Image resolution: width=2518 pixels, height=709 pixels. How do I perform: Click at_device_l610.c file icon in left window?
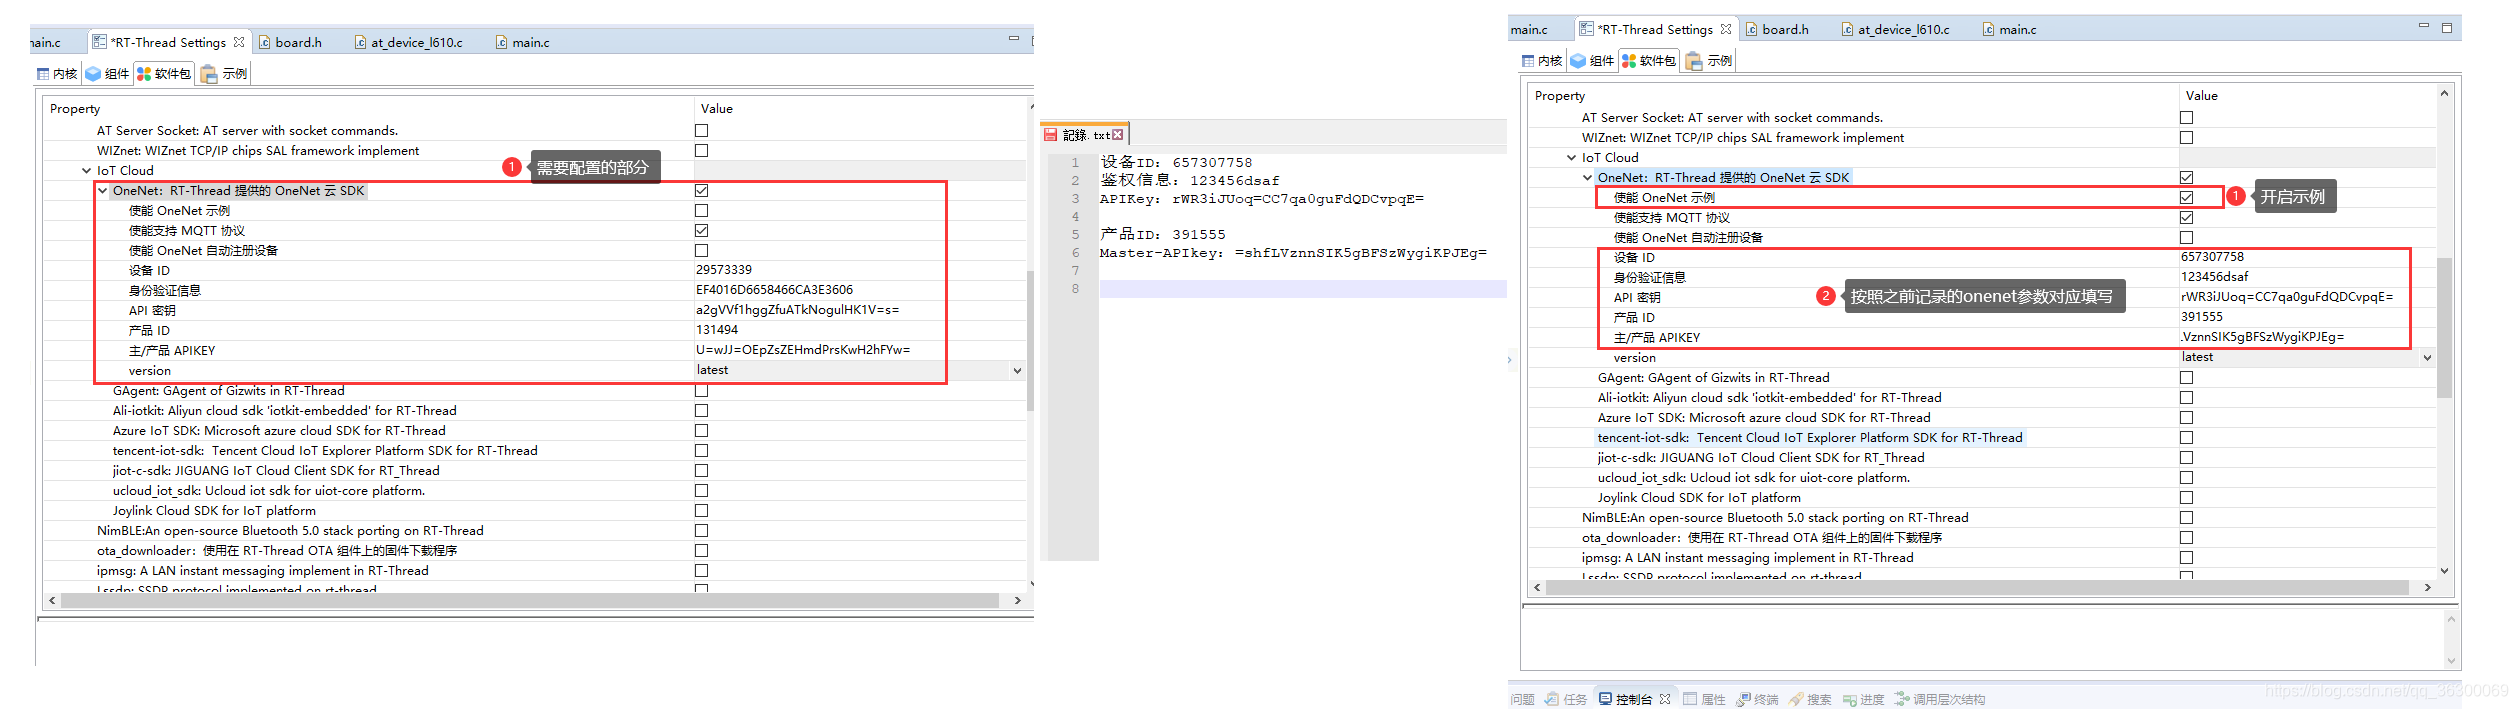pos(361,42)
